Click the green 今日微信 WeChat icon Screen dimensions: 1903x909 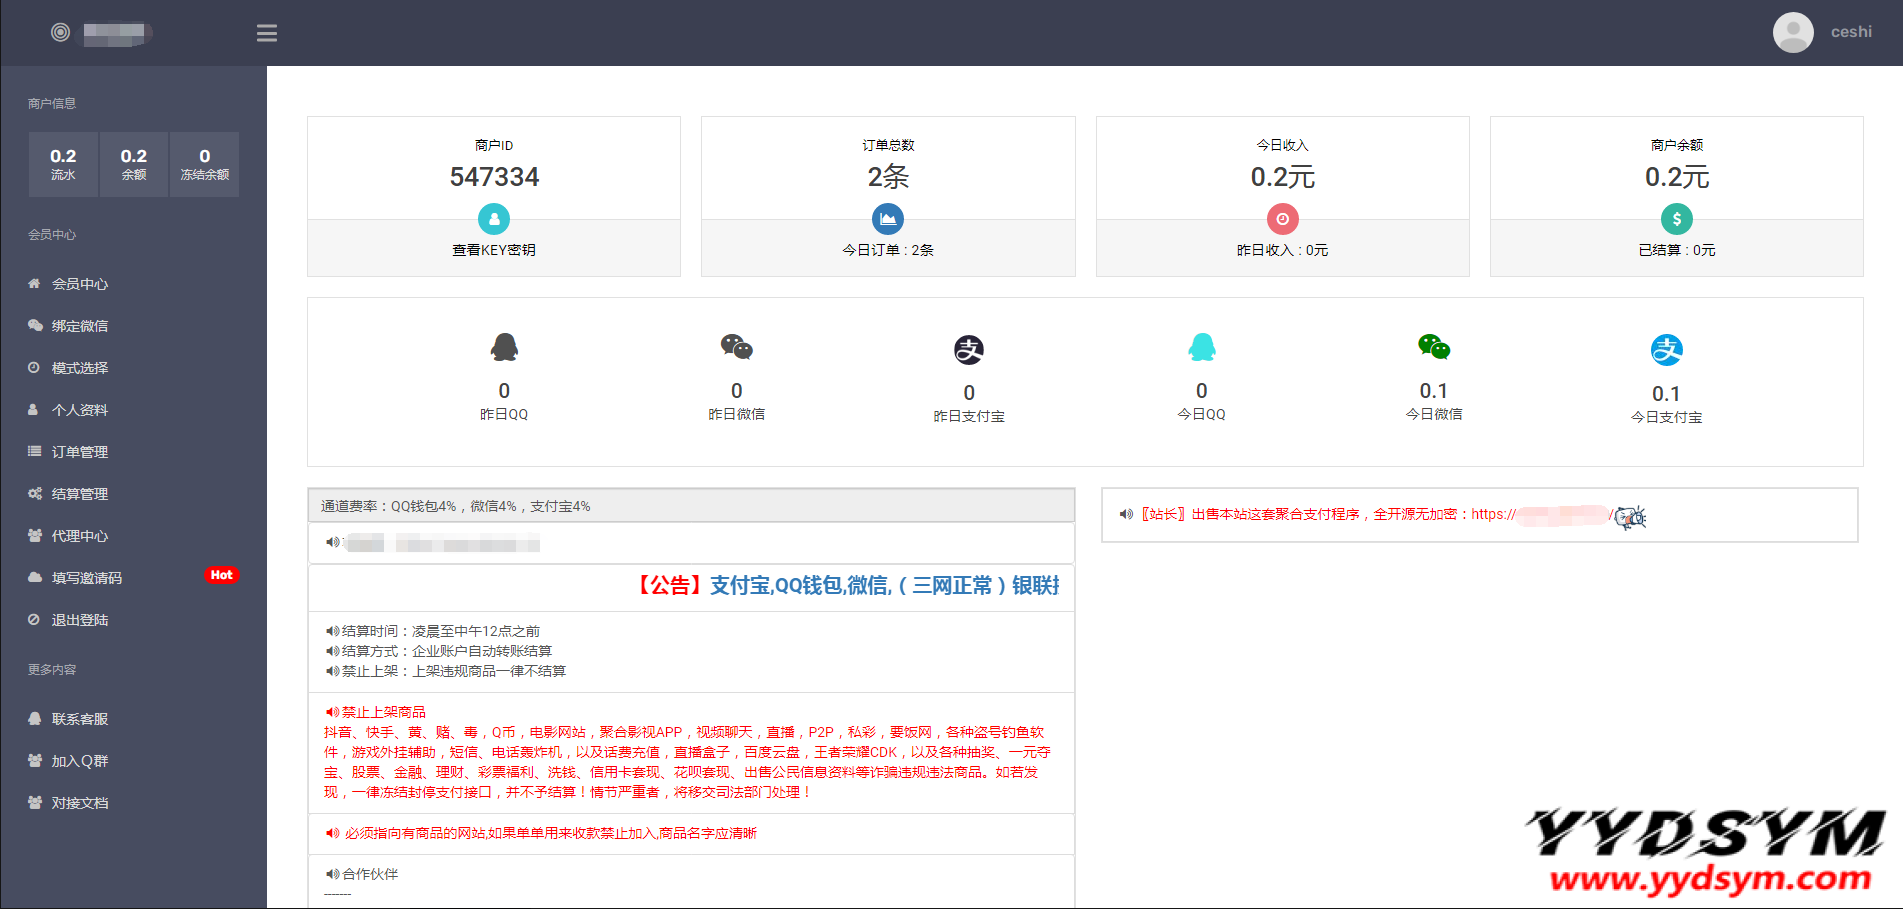coord(1433,347)
